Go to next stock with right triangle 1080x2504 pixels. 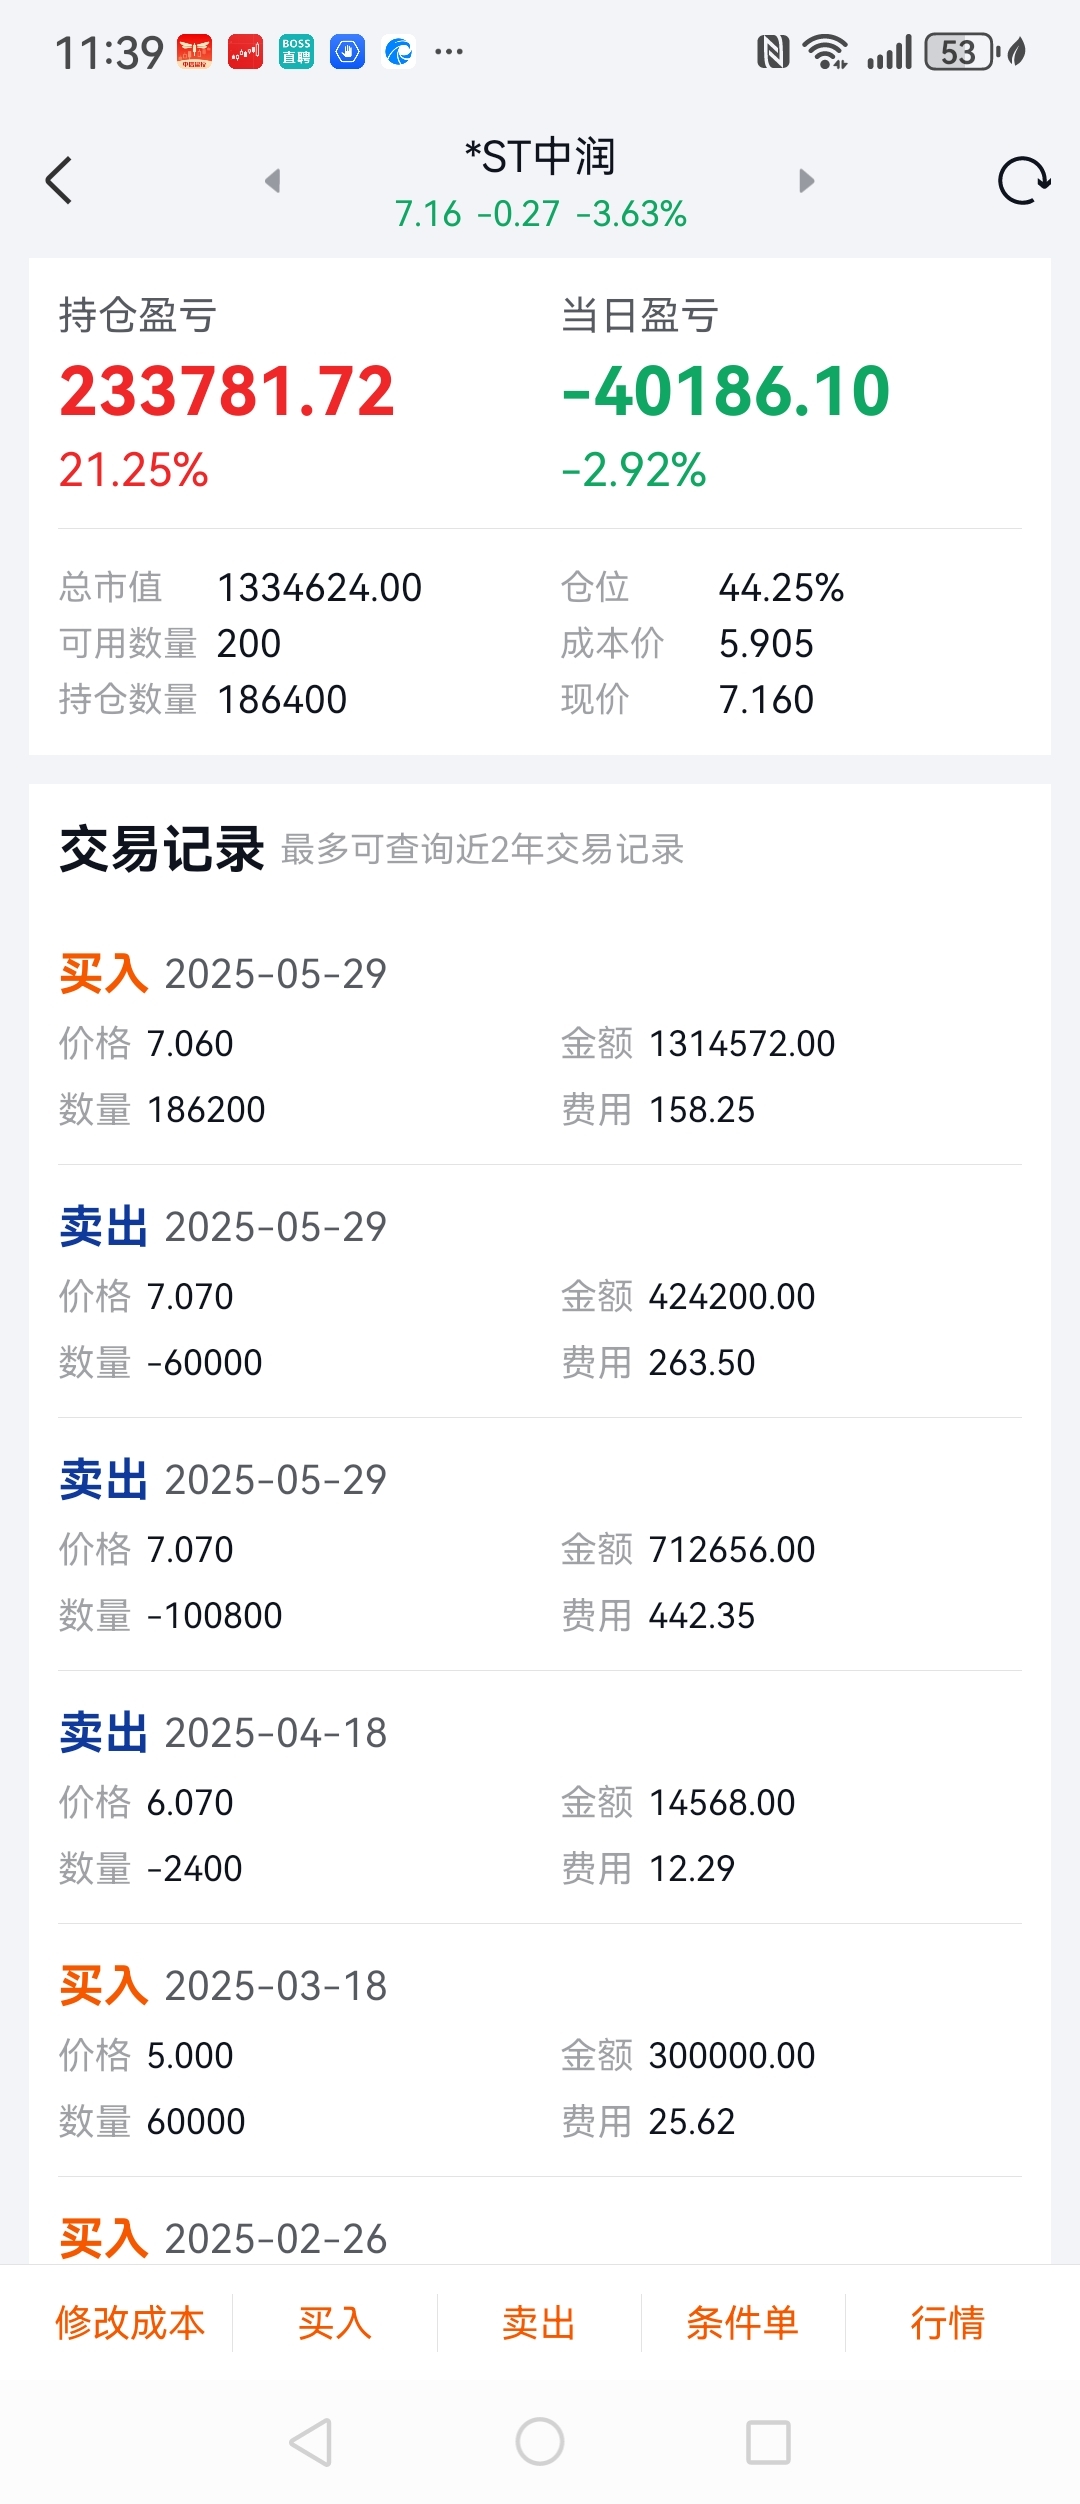[807, 181]
